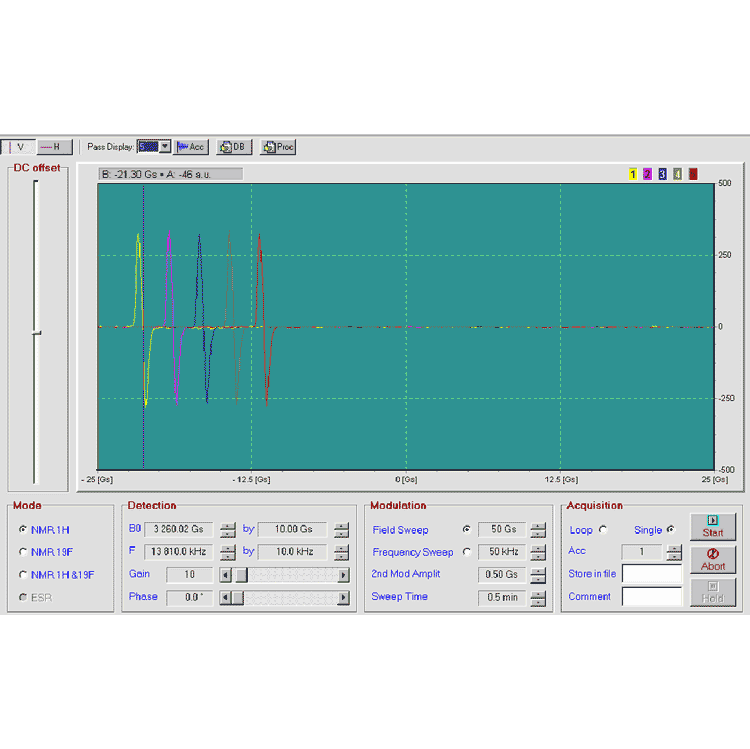750x749 pixels.
Task: Click the Start acquisition button
Action: 713,527
